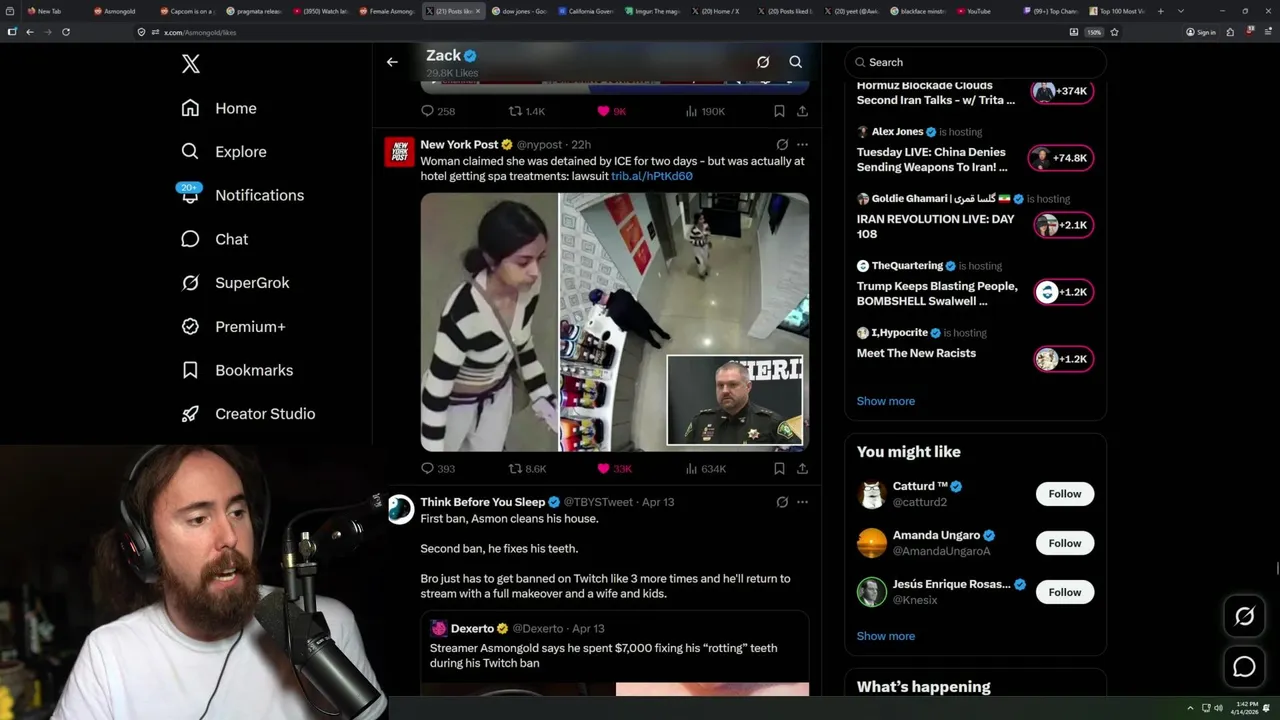Click the Grok icon in Zack's header
Screen dimensions: 1280x720
[763, 62]
